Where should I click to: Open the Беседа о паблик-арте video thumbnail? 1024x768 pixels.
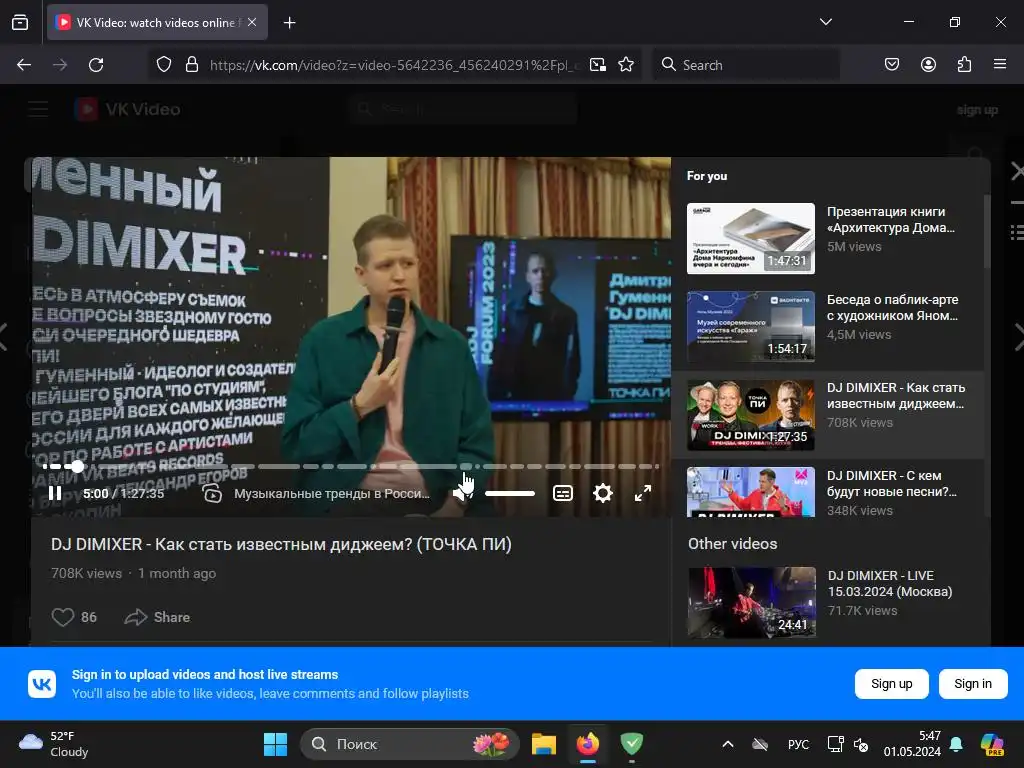[751, 327]
